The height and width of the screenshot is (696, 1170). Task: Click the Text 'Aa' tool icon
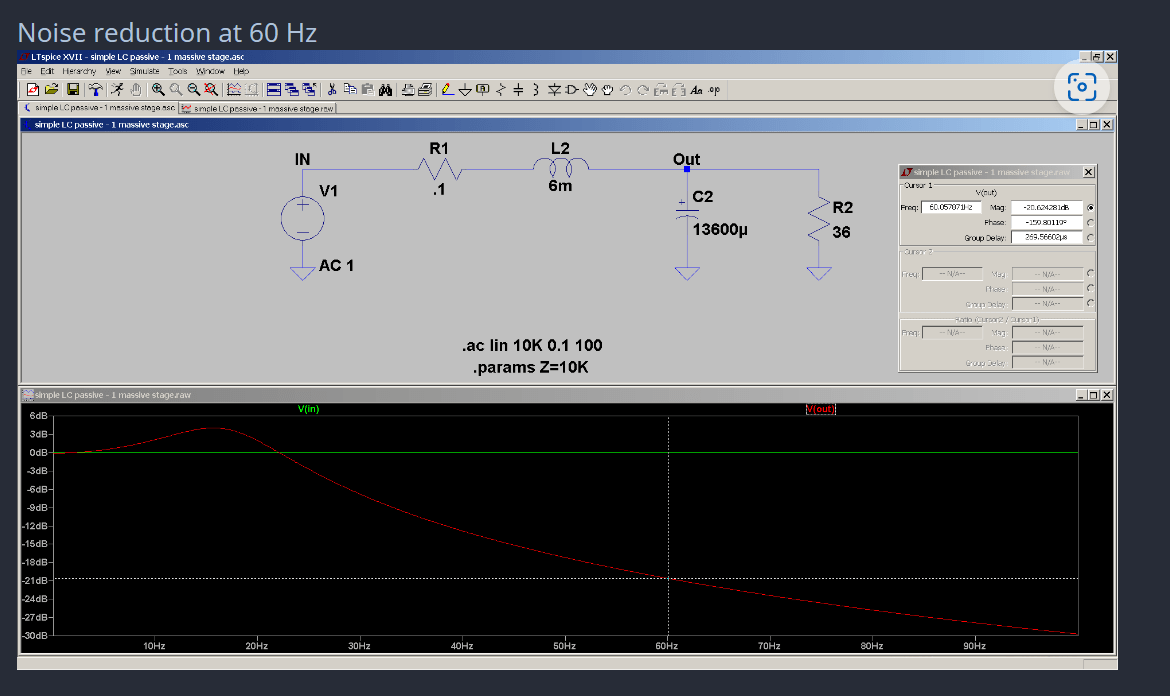[x=696, y=90]
